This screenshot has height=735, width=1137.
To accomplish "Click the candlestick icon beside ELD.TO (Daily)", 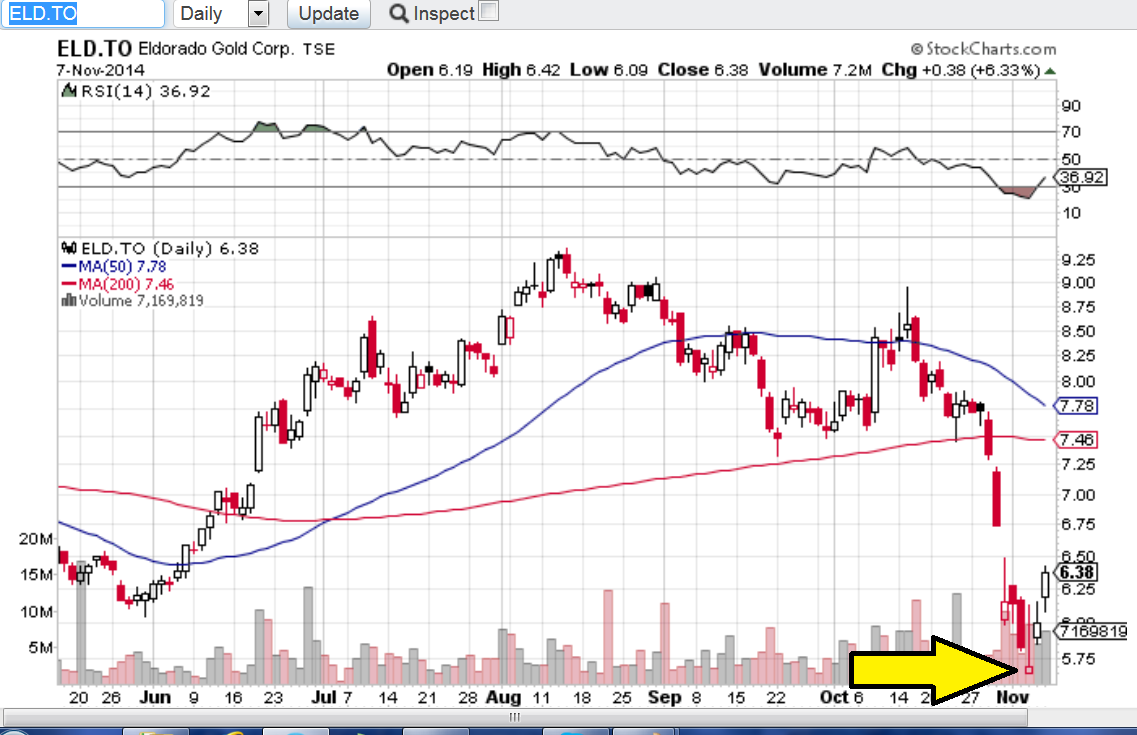I will (69, 248).
